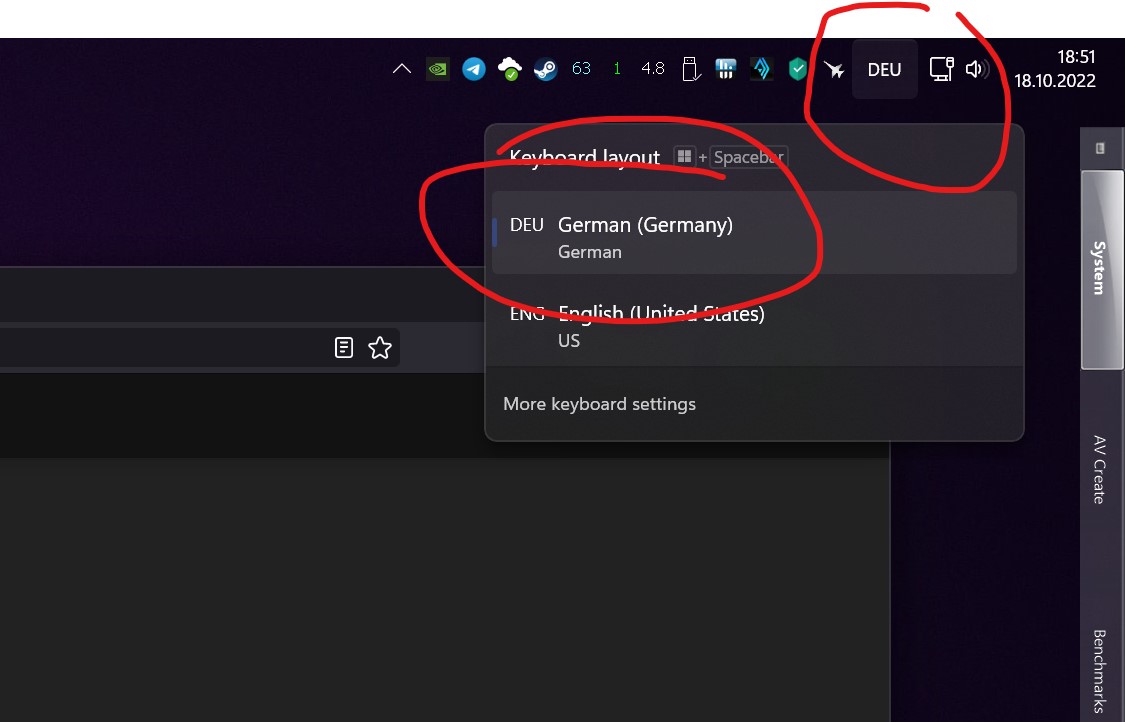Image resolution: width=1125 pixels, height=722 pixels.
Task: Open More keyboard settings
Action: 599,404
